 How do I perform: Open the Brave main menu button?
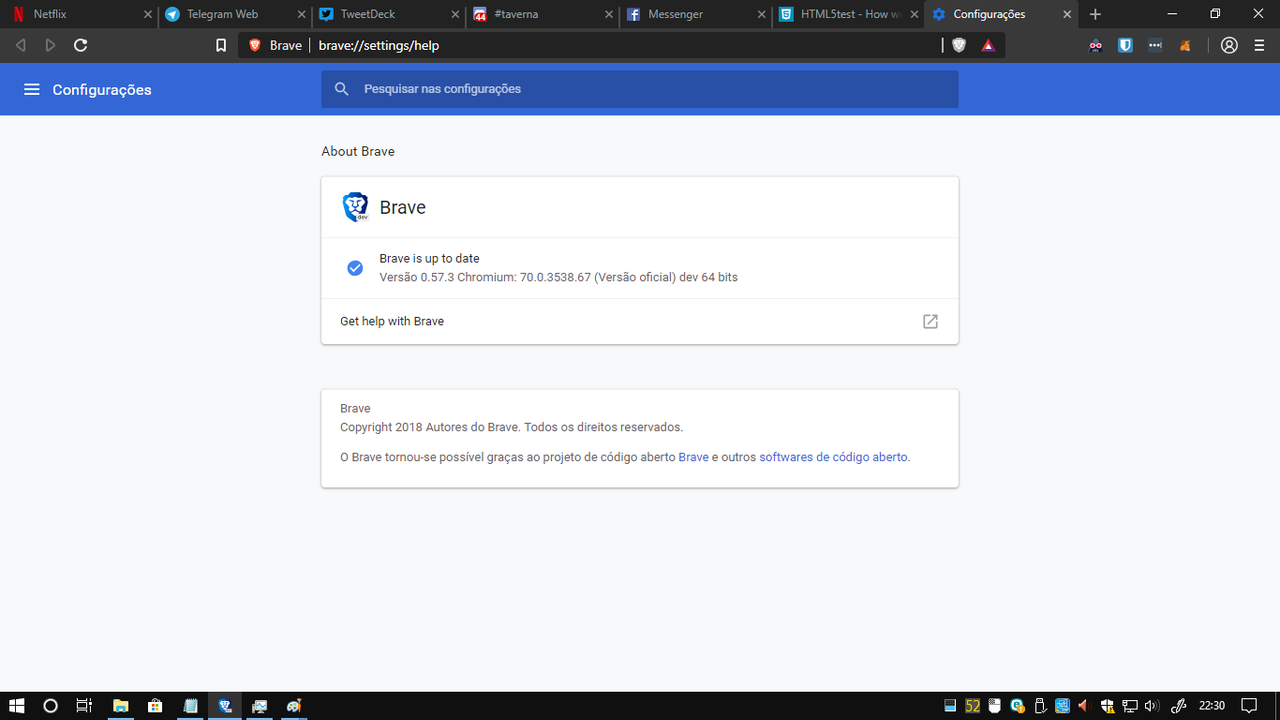[x=1259, y=45]
